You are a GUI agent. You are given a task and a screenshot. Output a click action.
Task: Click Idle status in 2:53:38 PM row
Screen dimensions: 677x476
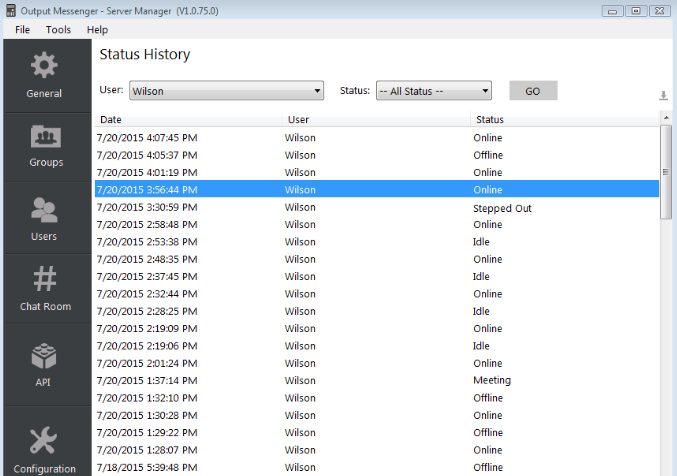click(x=481, y=242)
